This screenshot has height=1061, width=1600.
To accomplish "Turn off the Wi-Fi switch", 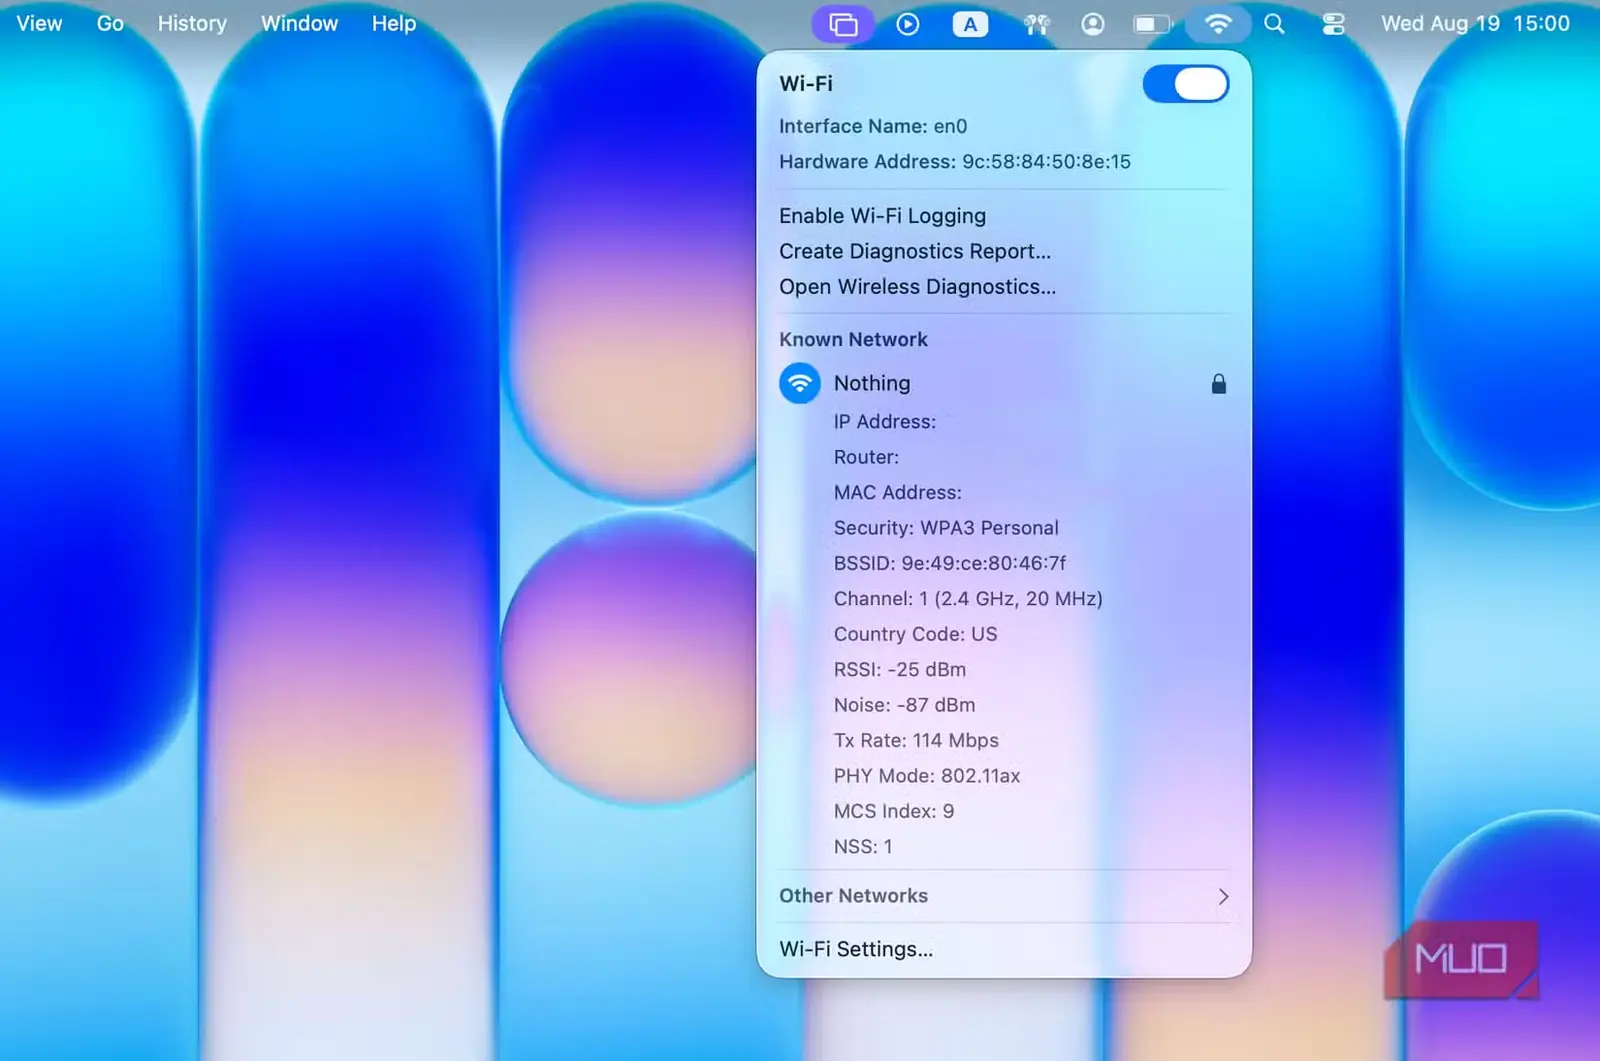I will click(1185, 84).
